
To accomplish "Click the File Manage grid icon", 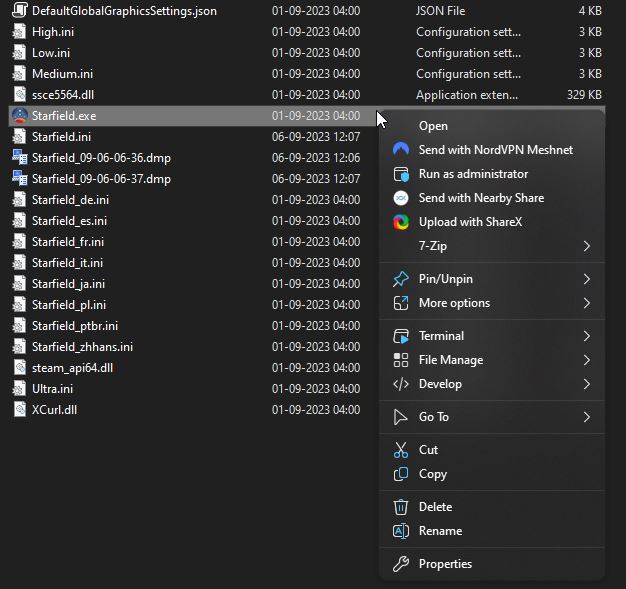I will [401, 360].
